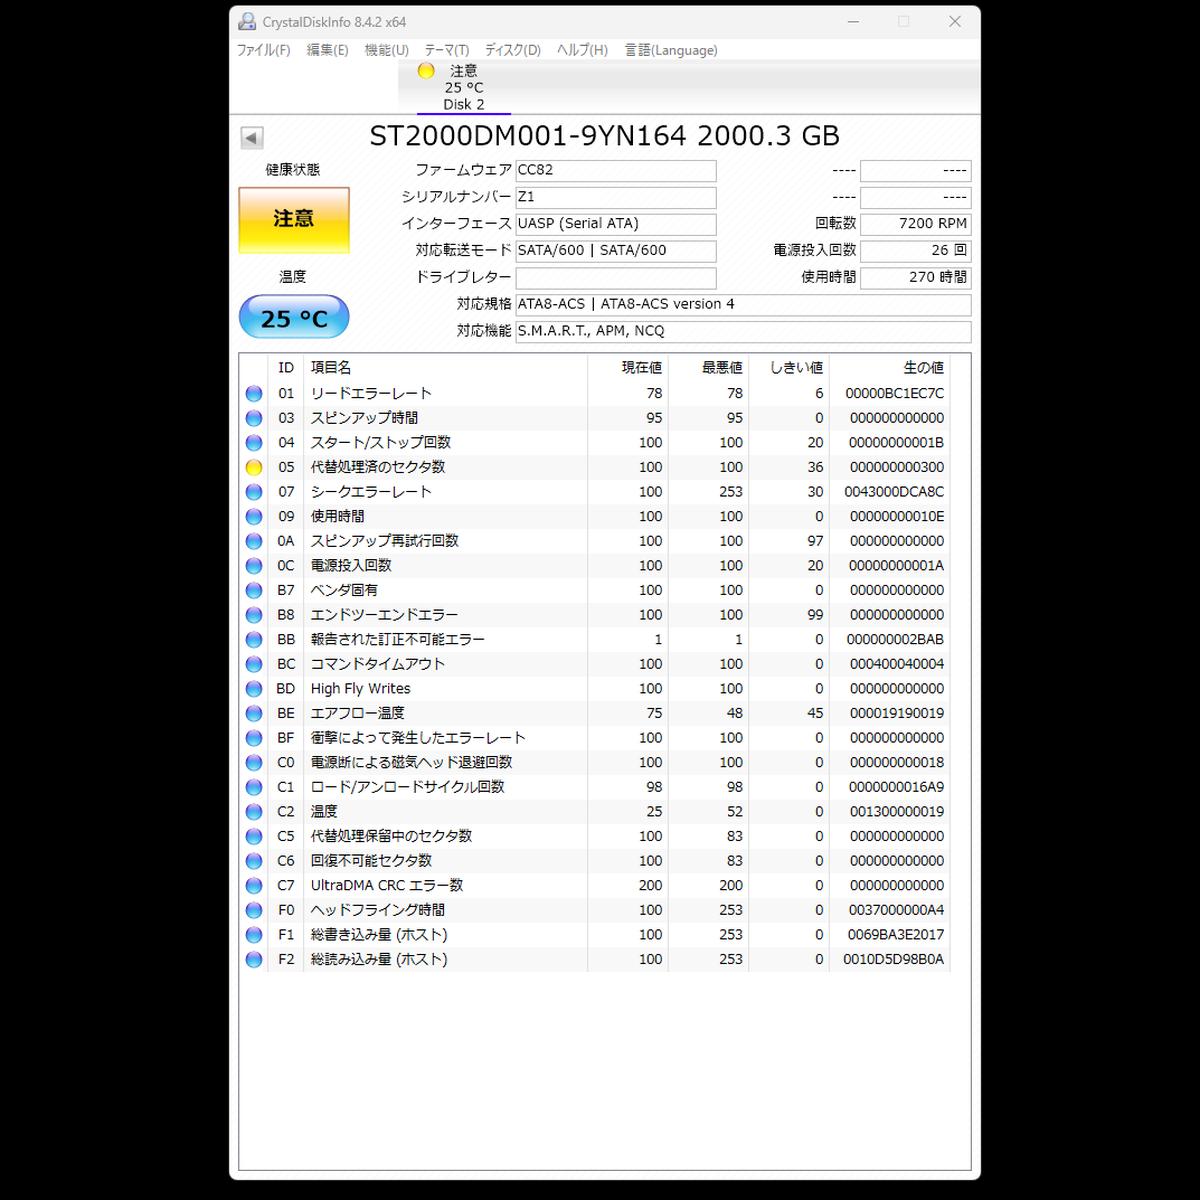Screen dimensions: 1200x1200
Task: Open the ファイル(F) menu
Action: pyautogui.click(x=263, y=50)
